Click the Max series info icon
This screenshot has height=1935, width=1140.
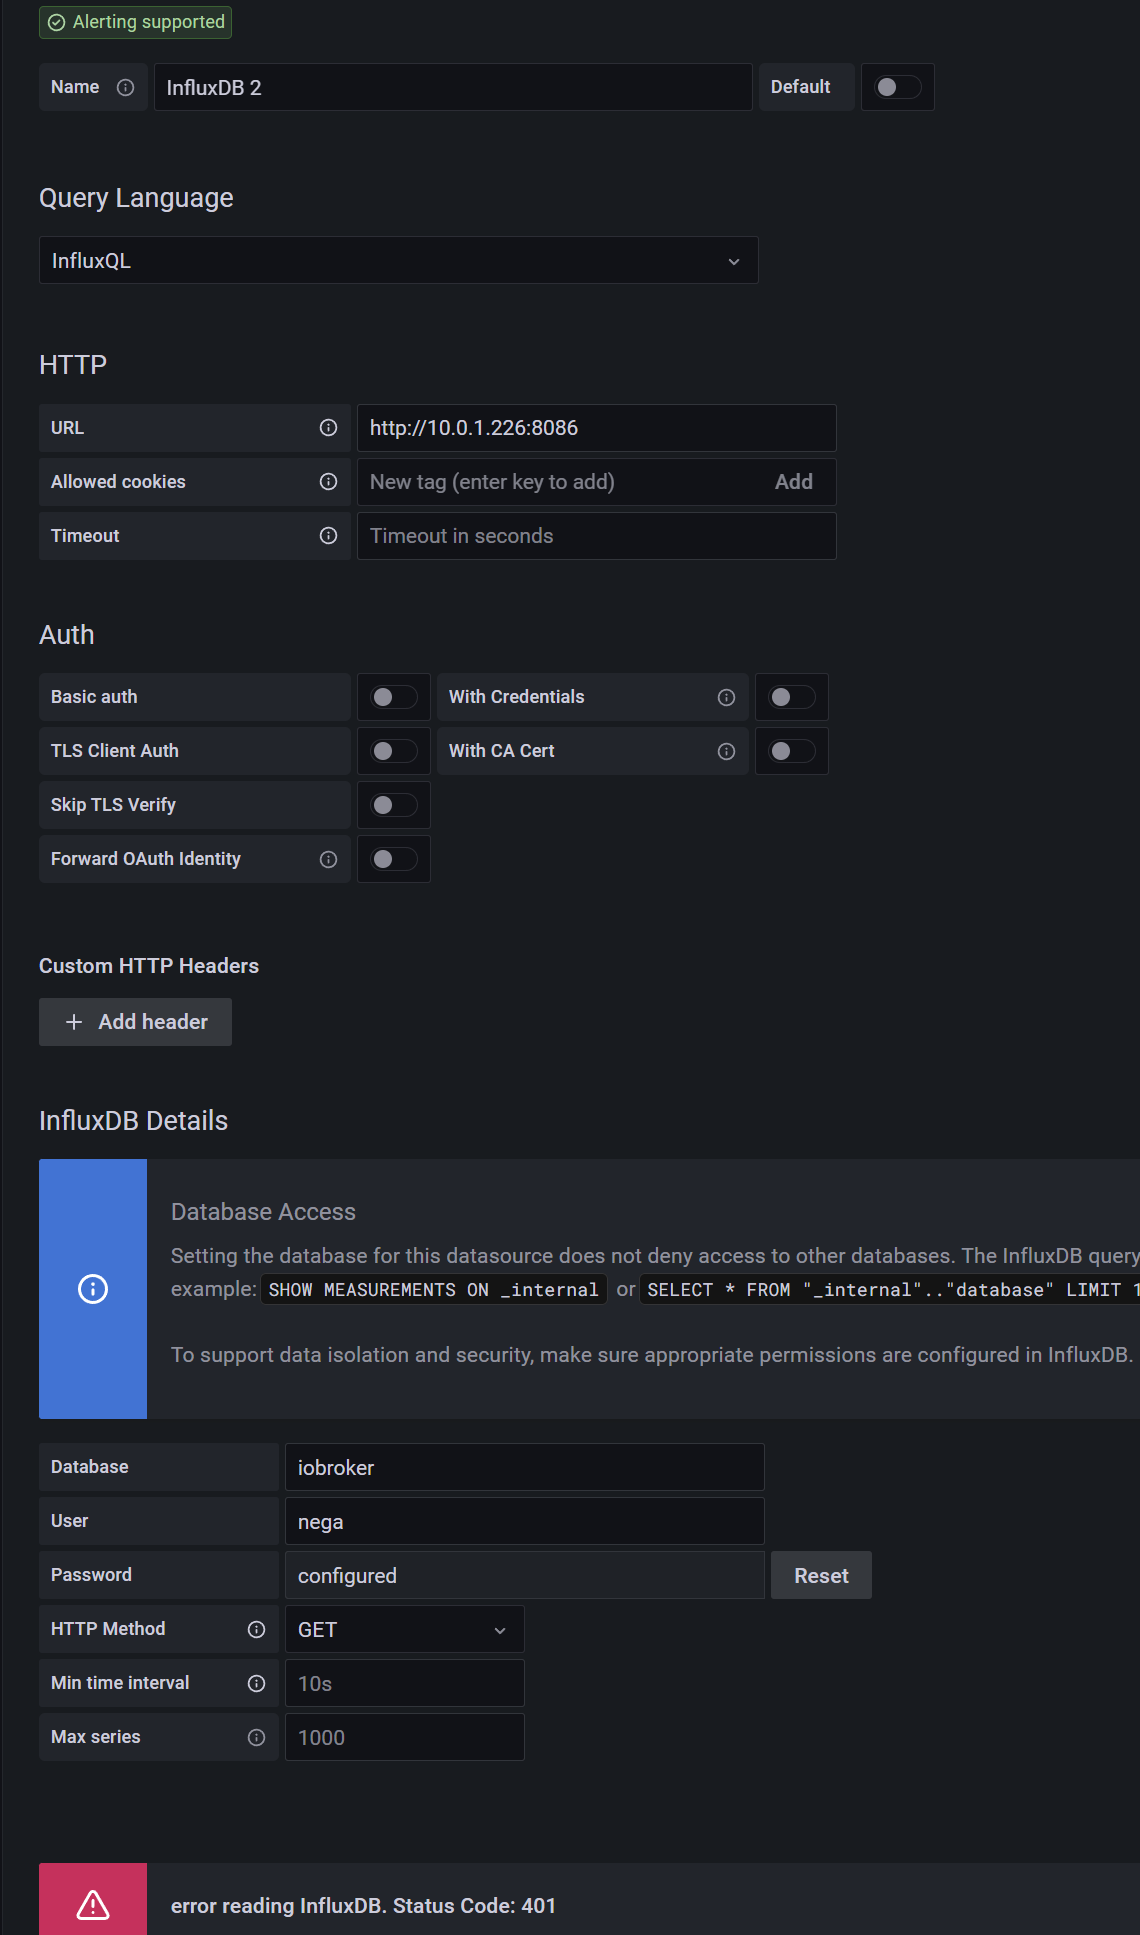[256, 1737]
